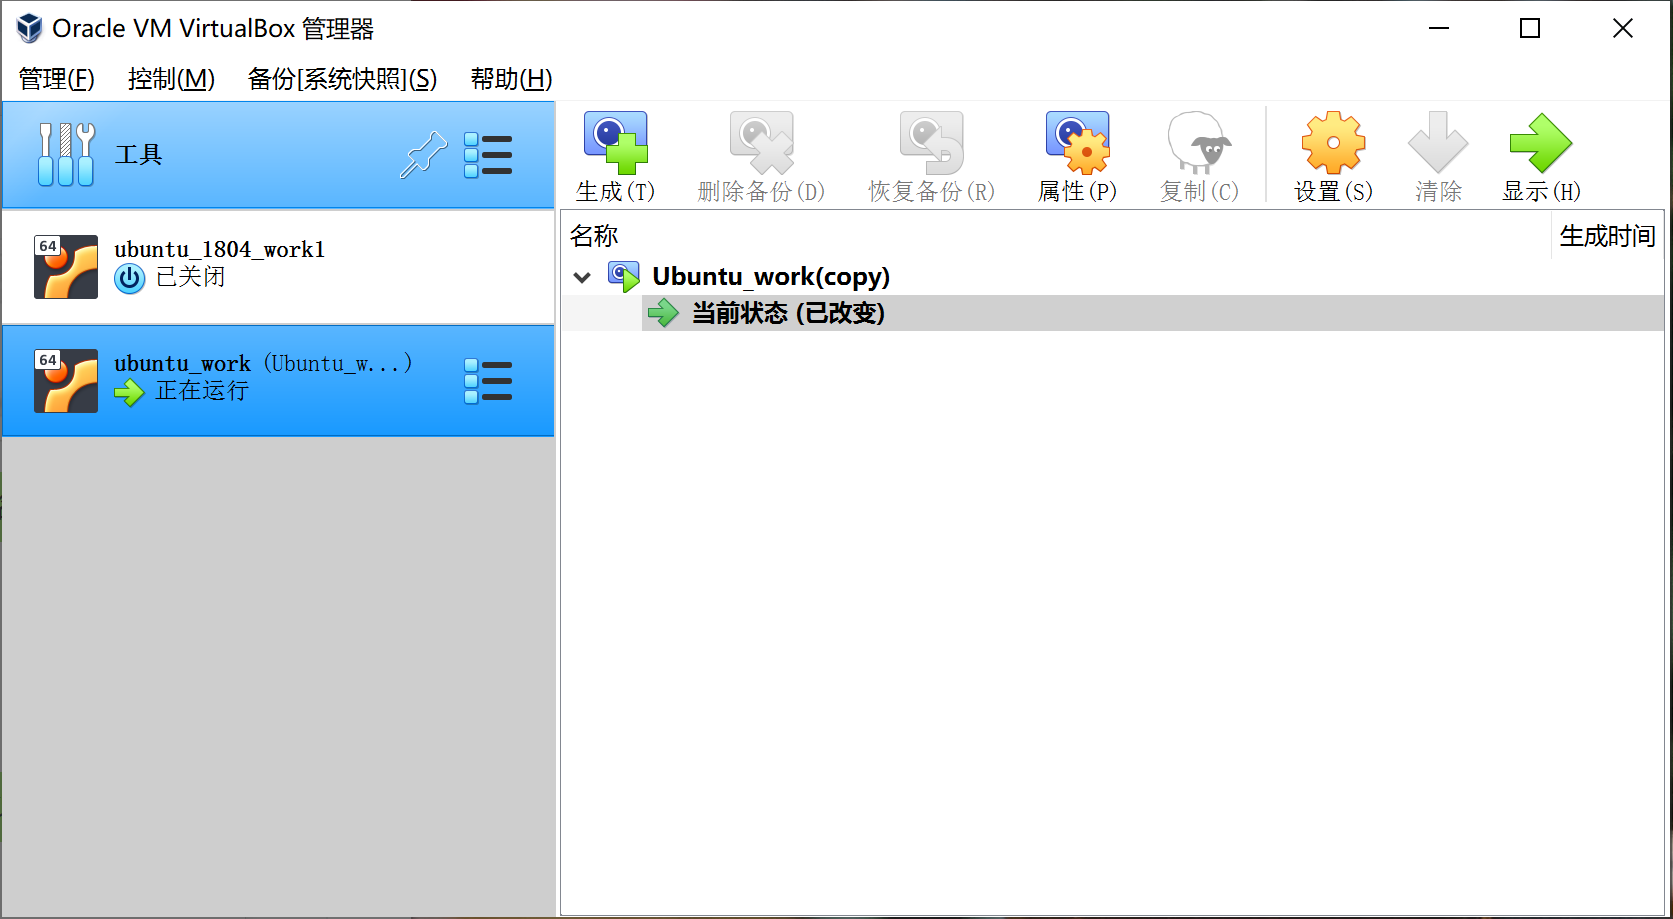1673x919 pixels.
Task: Open VM Settings (设置) gear
Action: 1333,142
